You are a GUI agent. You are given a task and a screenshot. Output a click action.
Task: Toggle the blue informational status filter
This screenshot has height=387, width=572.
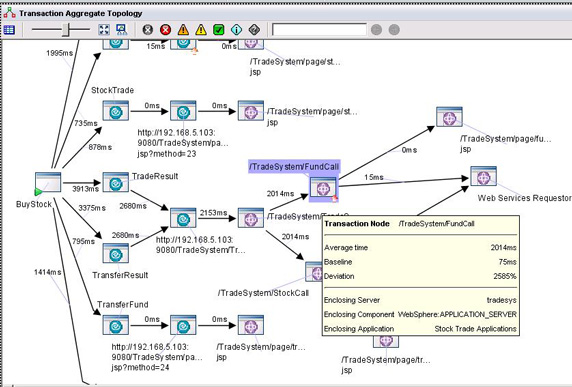(x=236, y=30)
